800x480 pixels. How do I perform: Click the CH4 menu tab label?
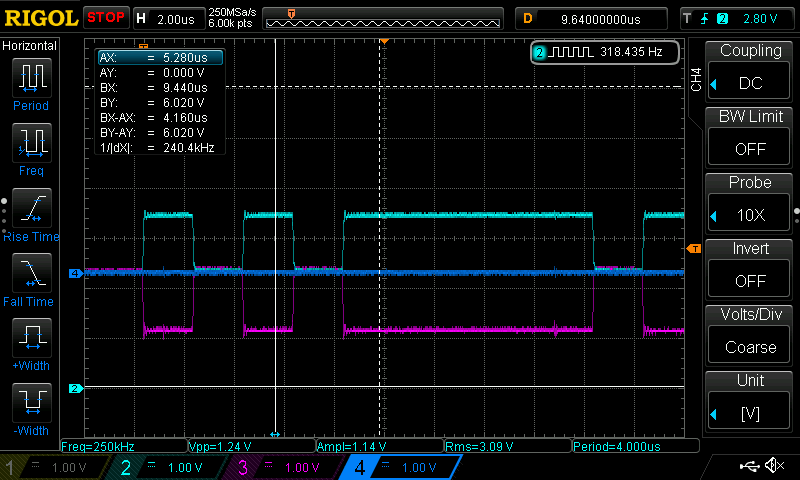696,80
